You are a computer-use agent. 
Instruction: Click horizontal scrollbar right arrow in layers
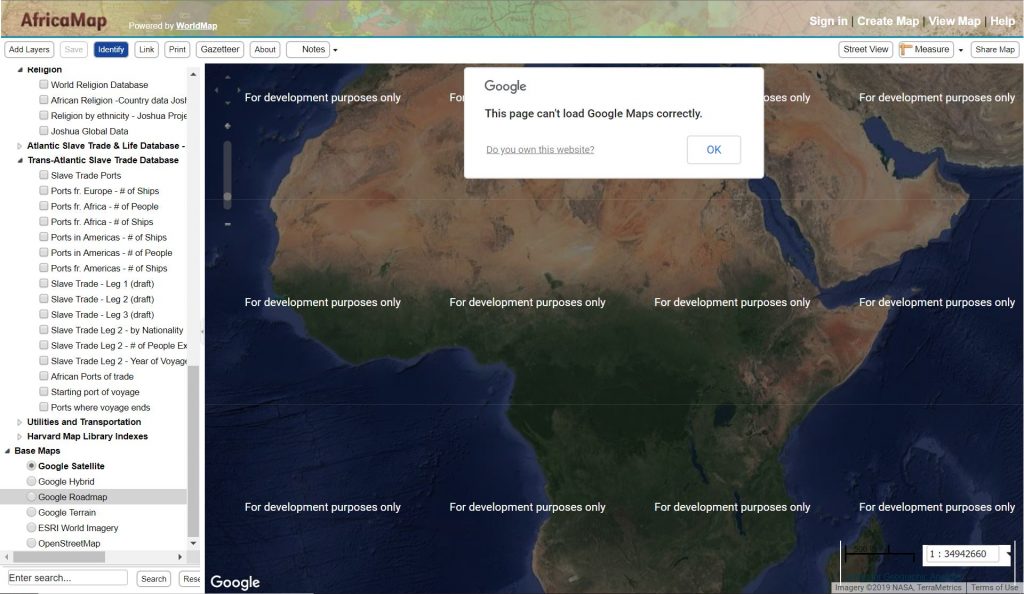click(x=180, y=557)
